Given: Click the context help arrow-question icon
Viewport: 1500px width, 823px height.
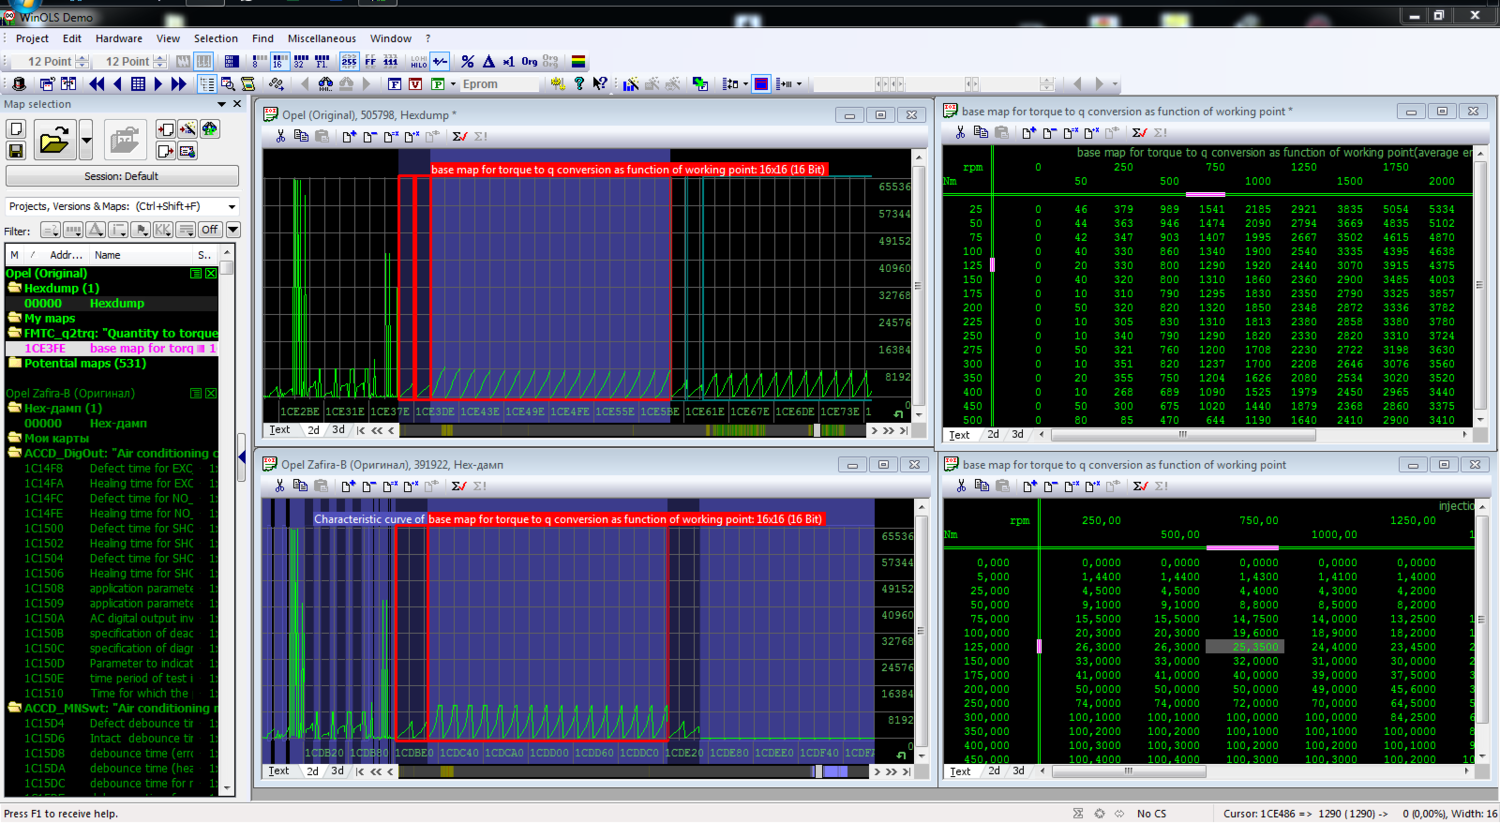Looking at the screenshot, I should (600, 84).
